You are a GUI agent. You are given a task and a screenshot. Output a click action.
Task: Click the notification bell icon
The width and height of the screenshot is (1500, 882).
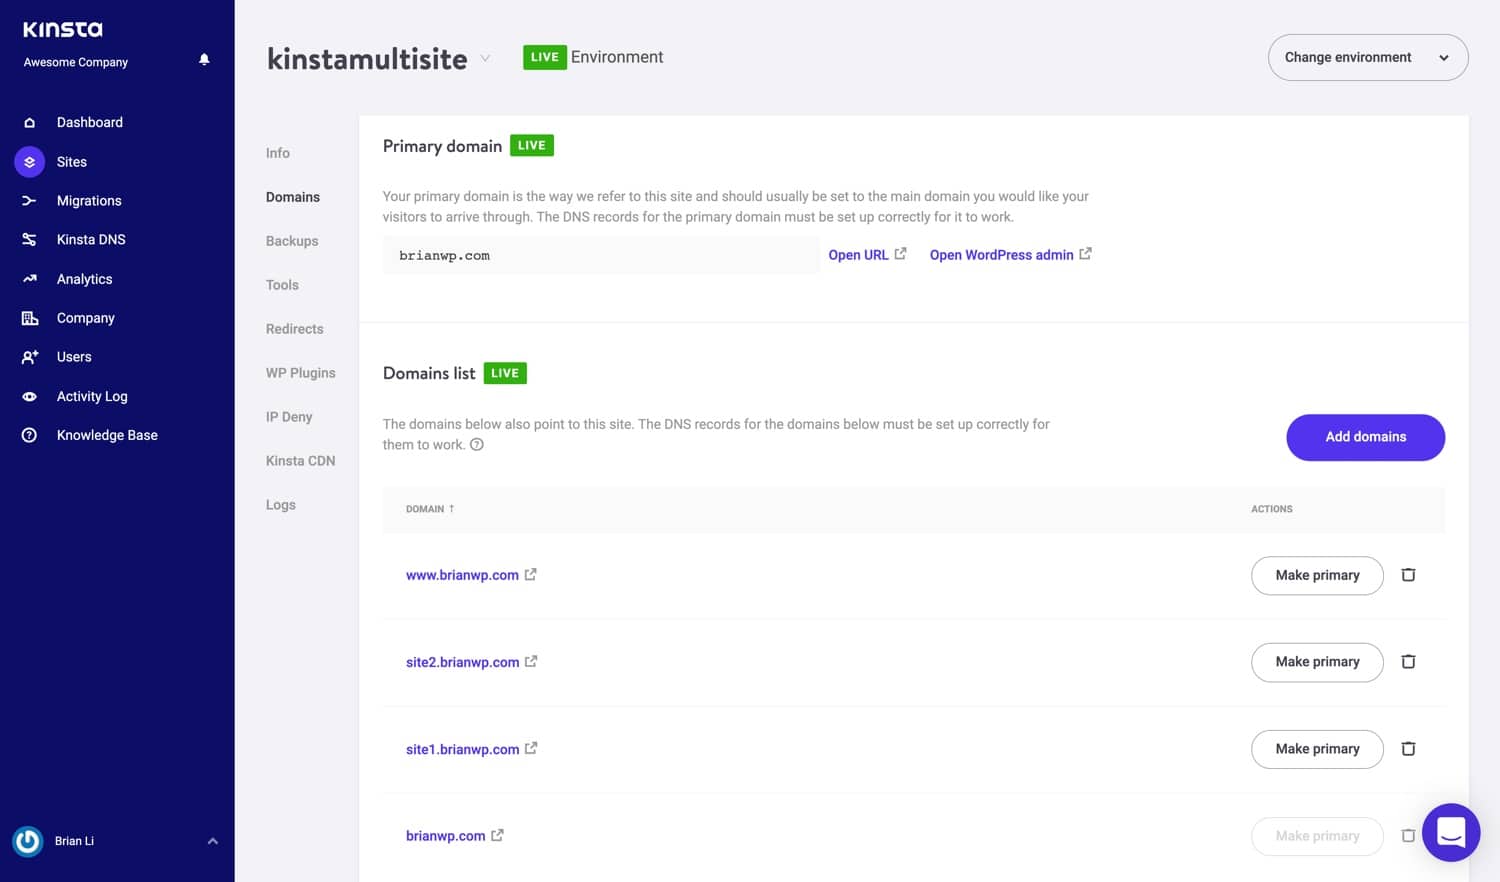click(x=204, y=59)
